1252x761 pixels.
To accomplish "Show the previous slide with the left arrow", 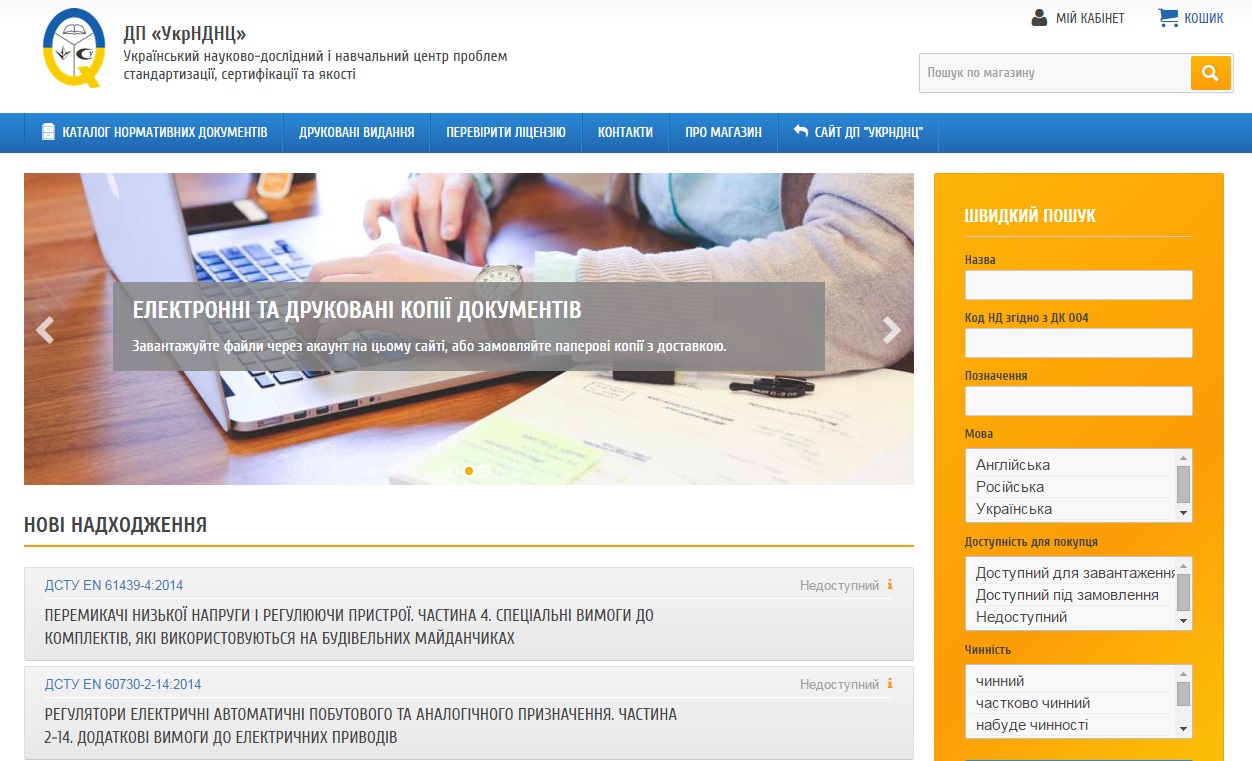I will click(45, 330).
